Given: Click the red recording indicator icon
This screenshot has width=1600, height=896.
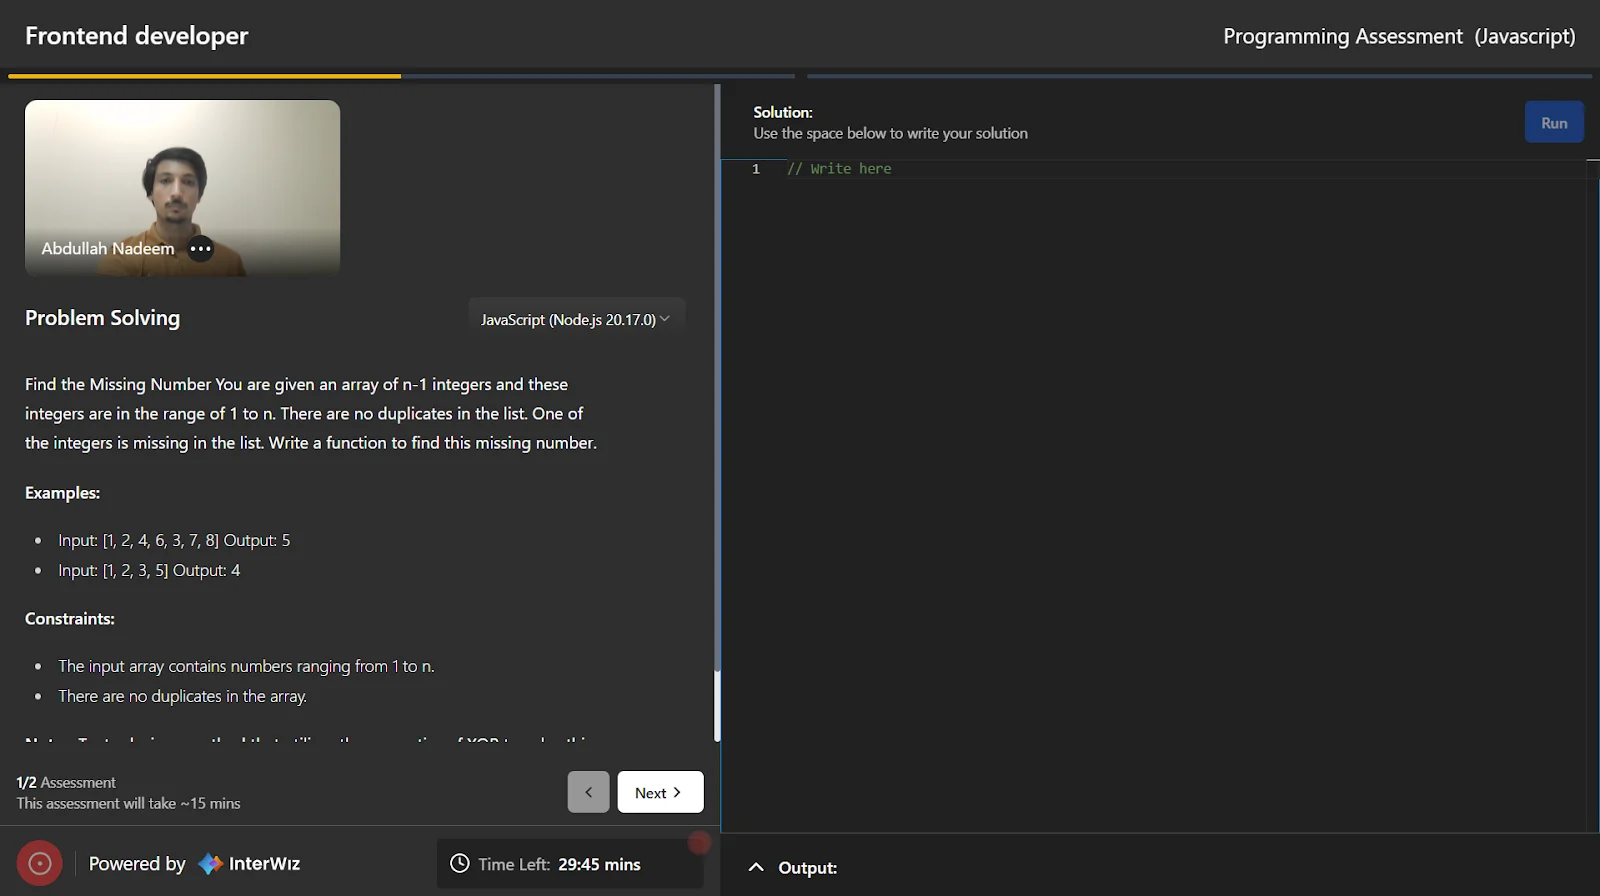Looking at the screenshot, I should point(40,863).
